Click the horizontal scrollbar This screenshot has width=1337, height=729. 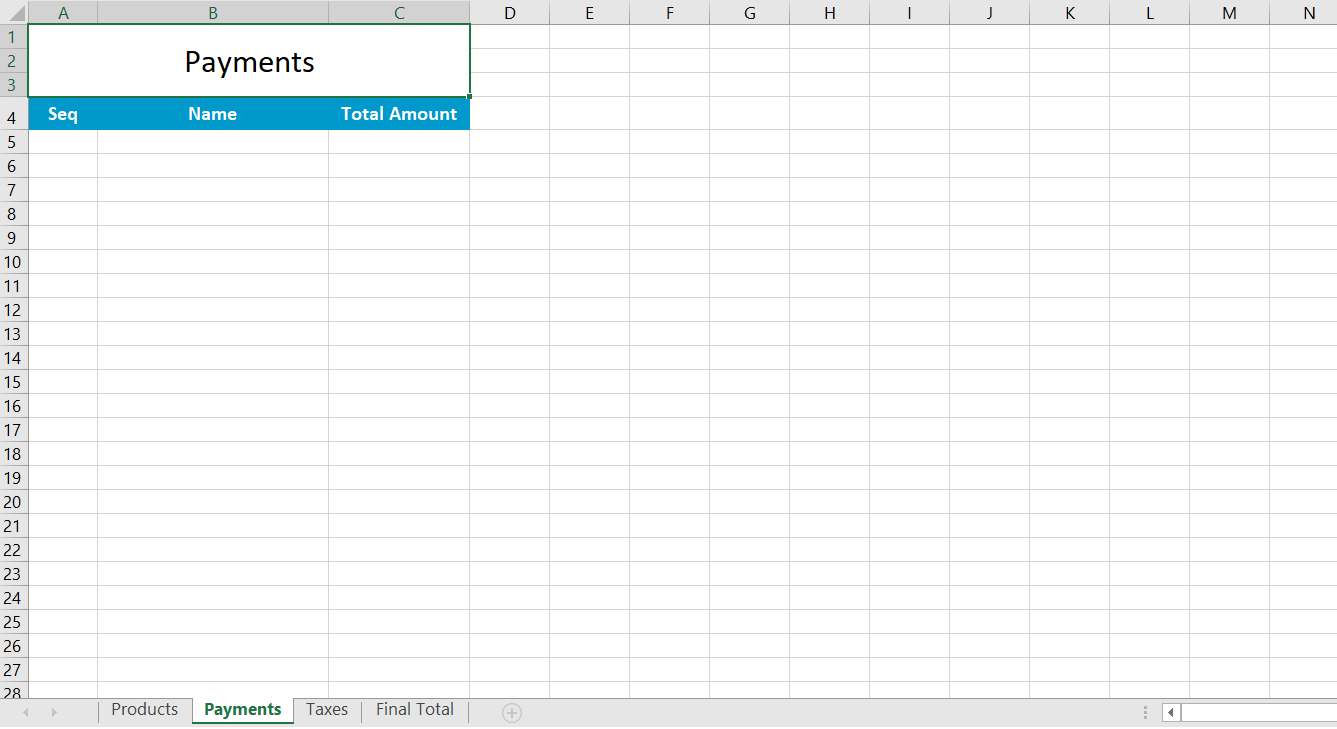pos(1255,712)
